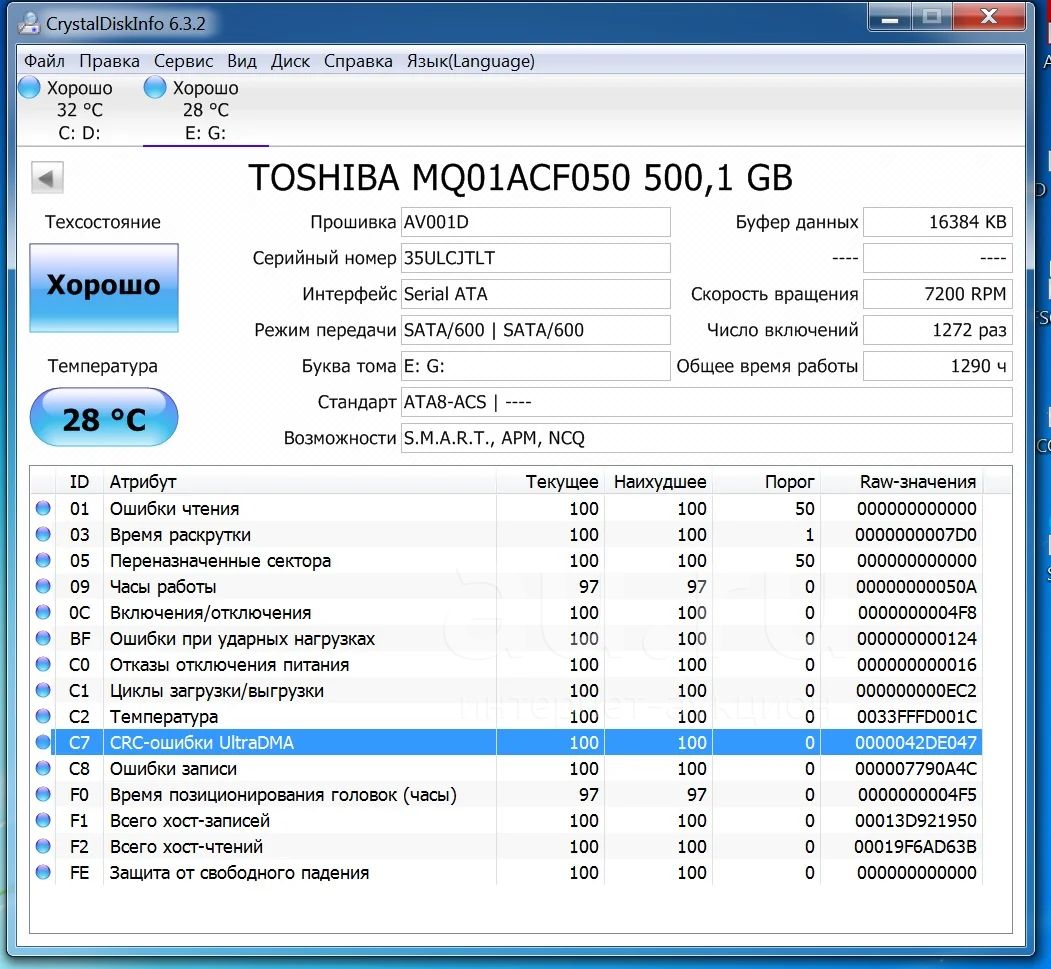This screenshot has height=969, width=1051.
Task: Click the status dot for Ошибки записи
Action: 44,768
